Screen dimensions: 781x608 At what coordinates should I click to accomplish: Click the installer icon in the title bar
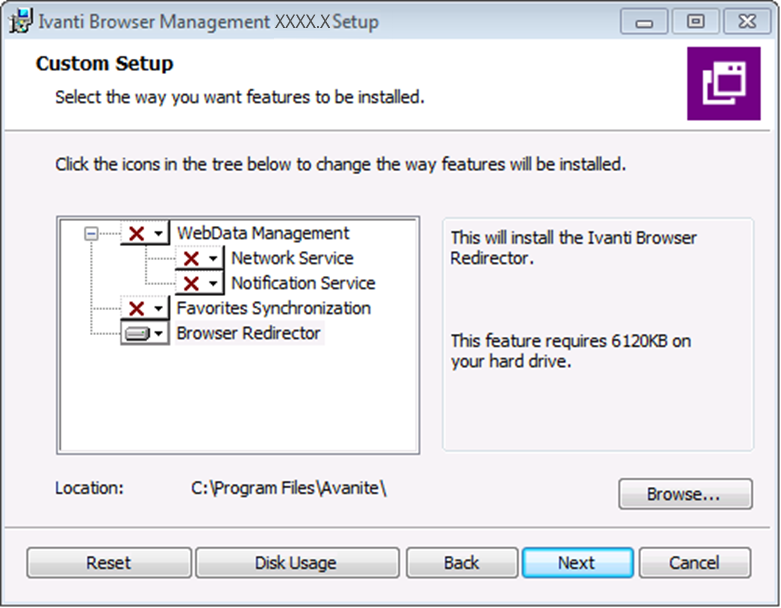[21, 21]
